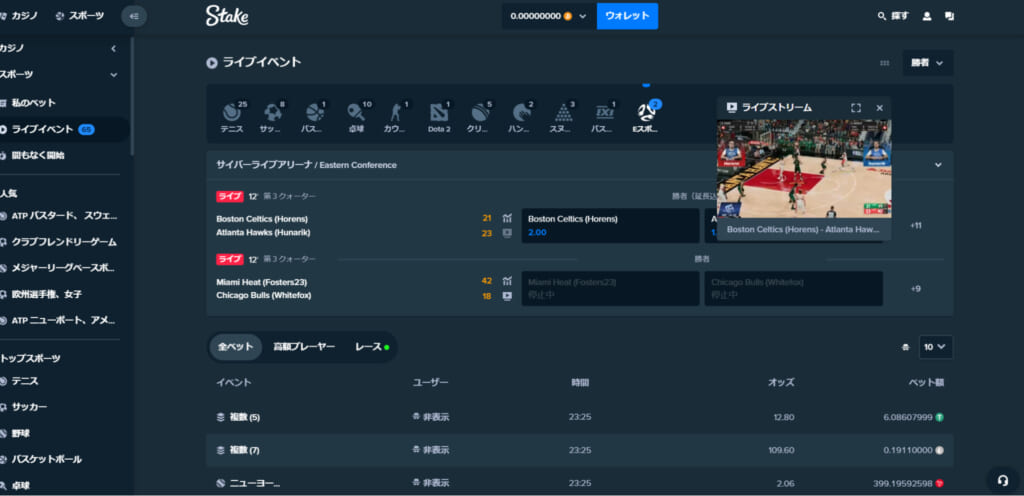The height and width of the screenshot is (496, 1024).
Task: Open the chat icon in header
Action: click(x=949, y=16)
